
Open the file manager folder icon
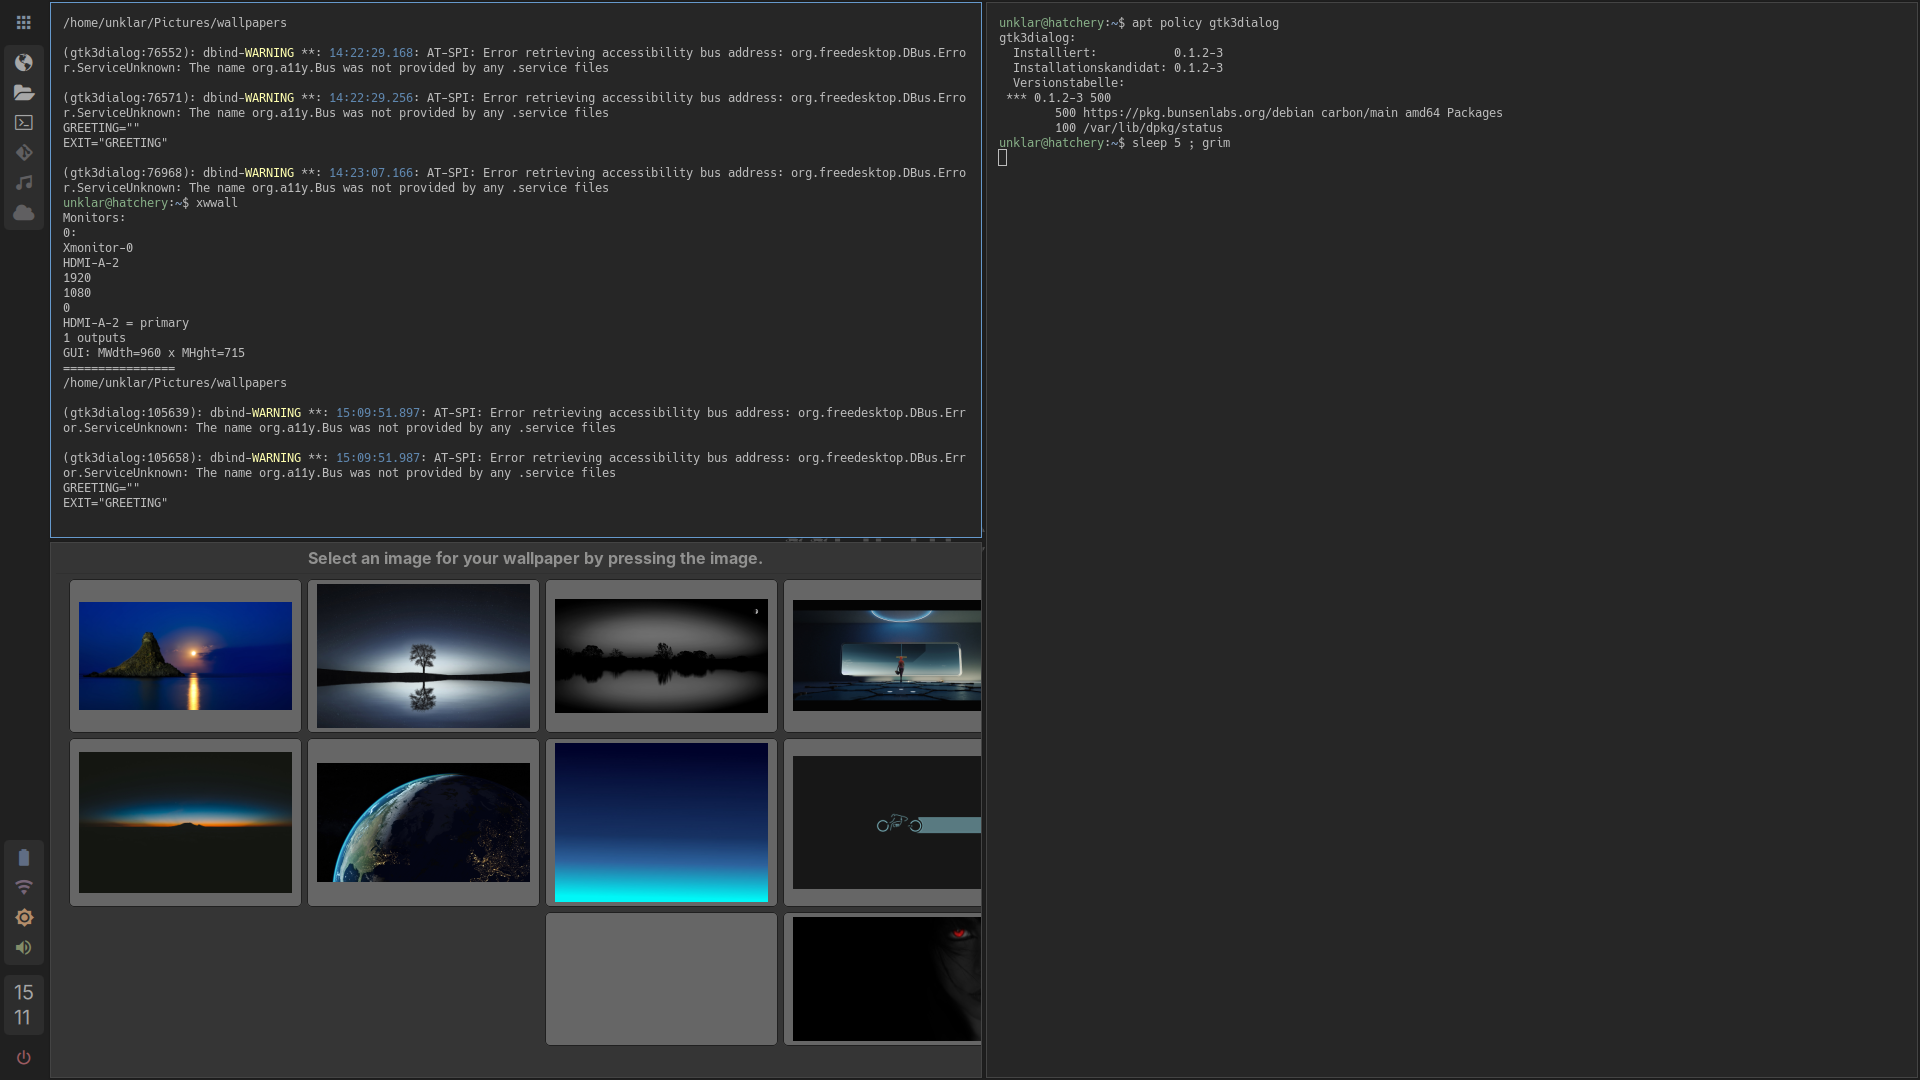coord(24,93)
